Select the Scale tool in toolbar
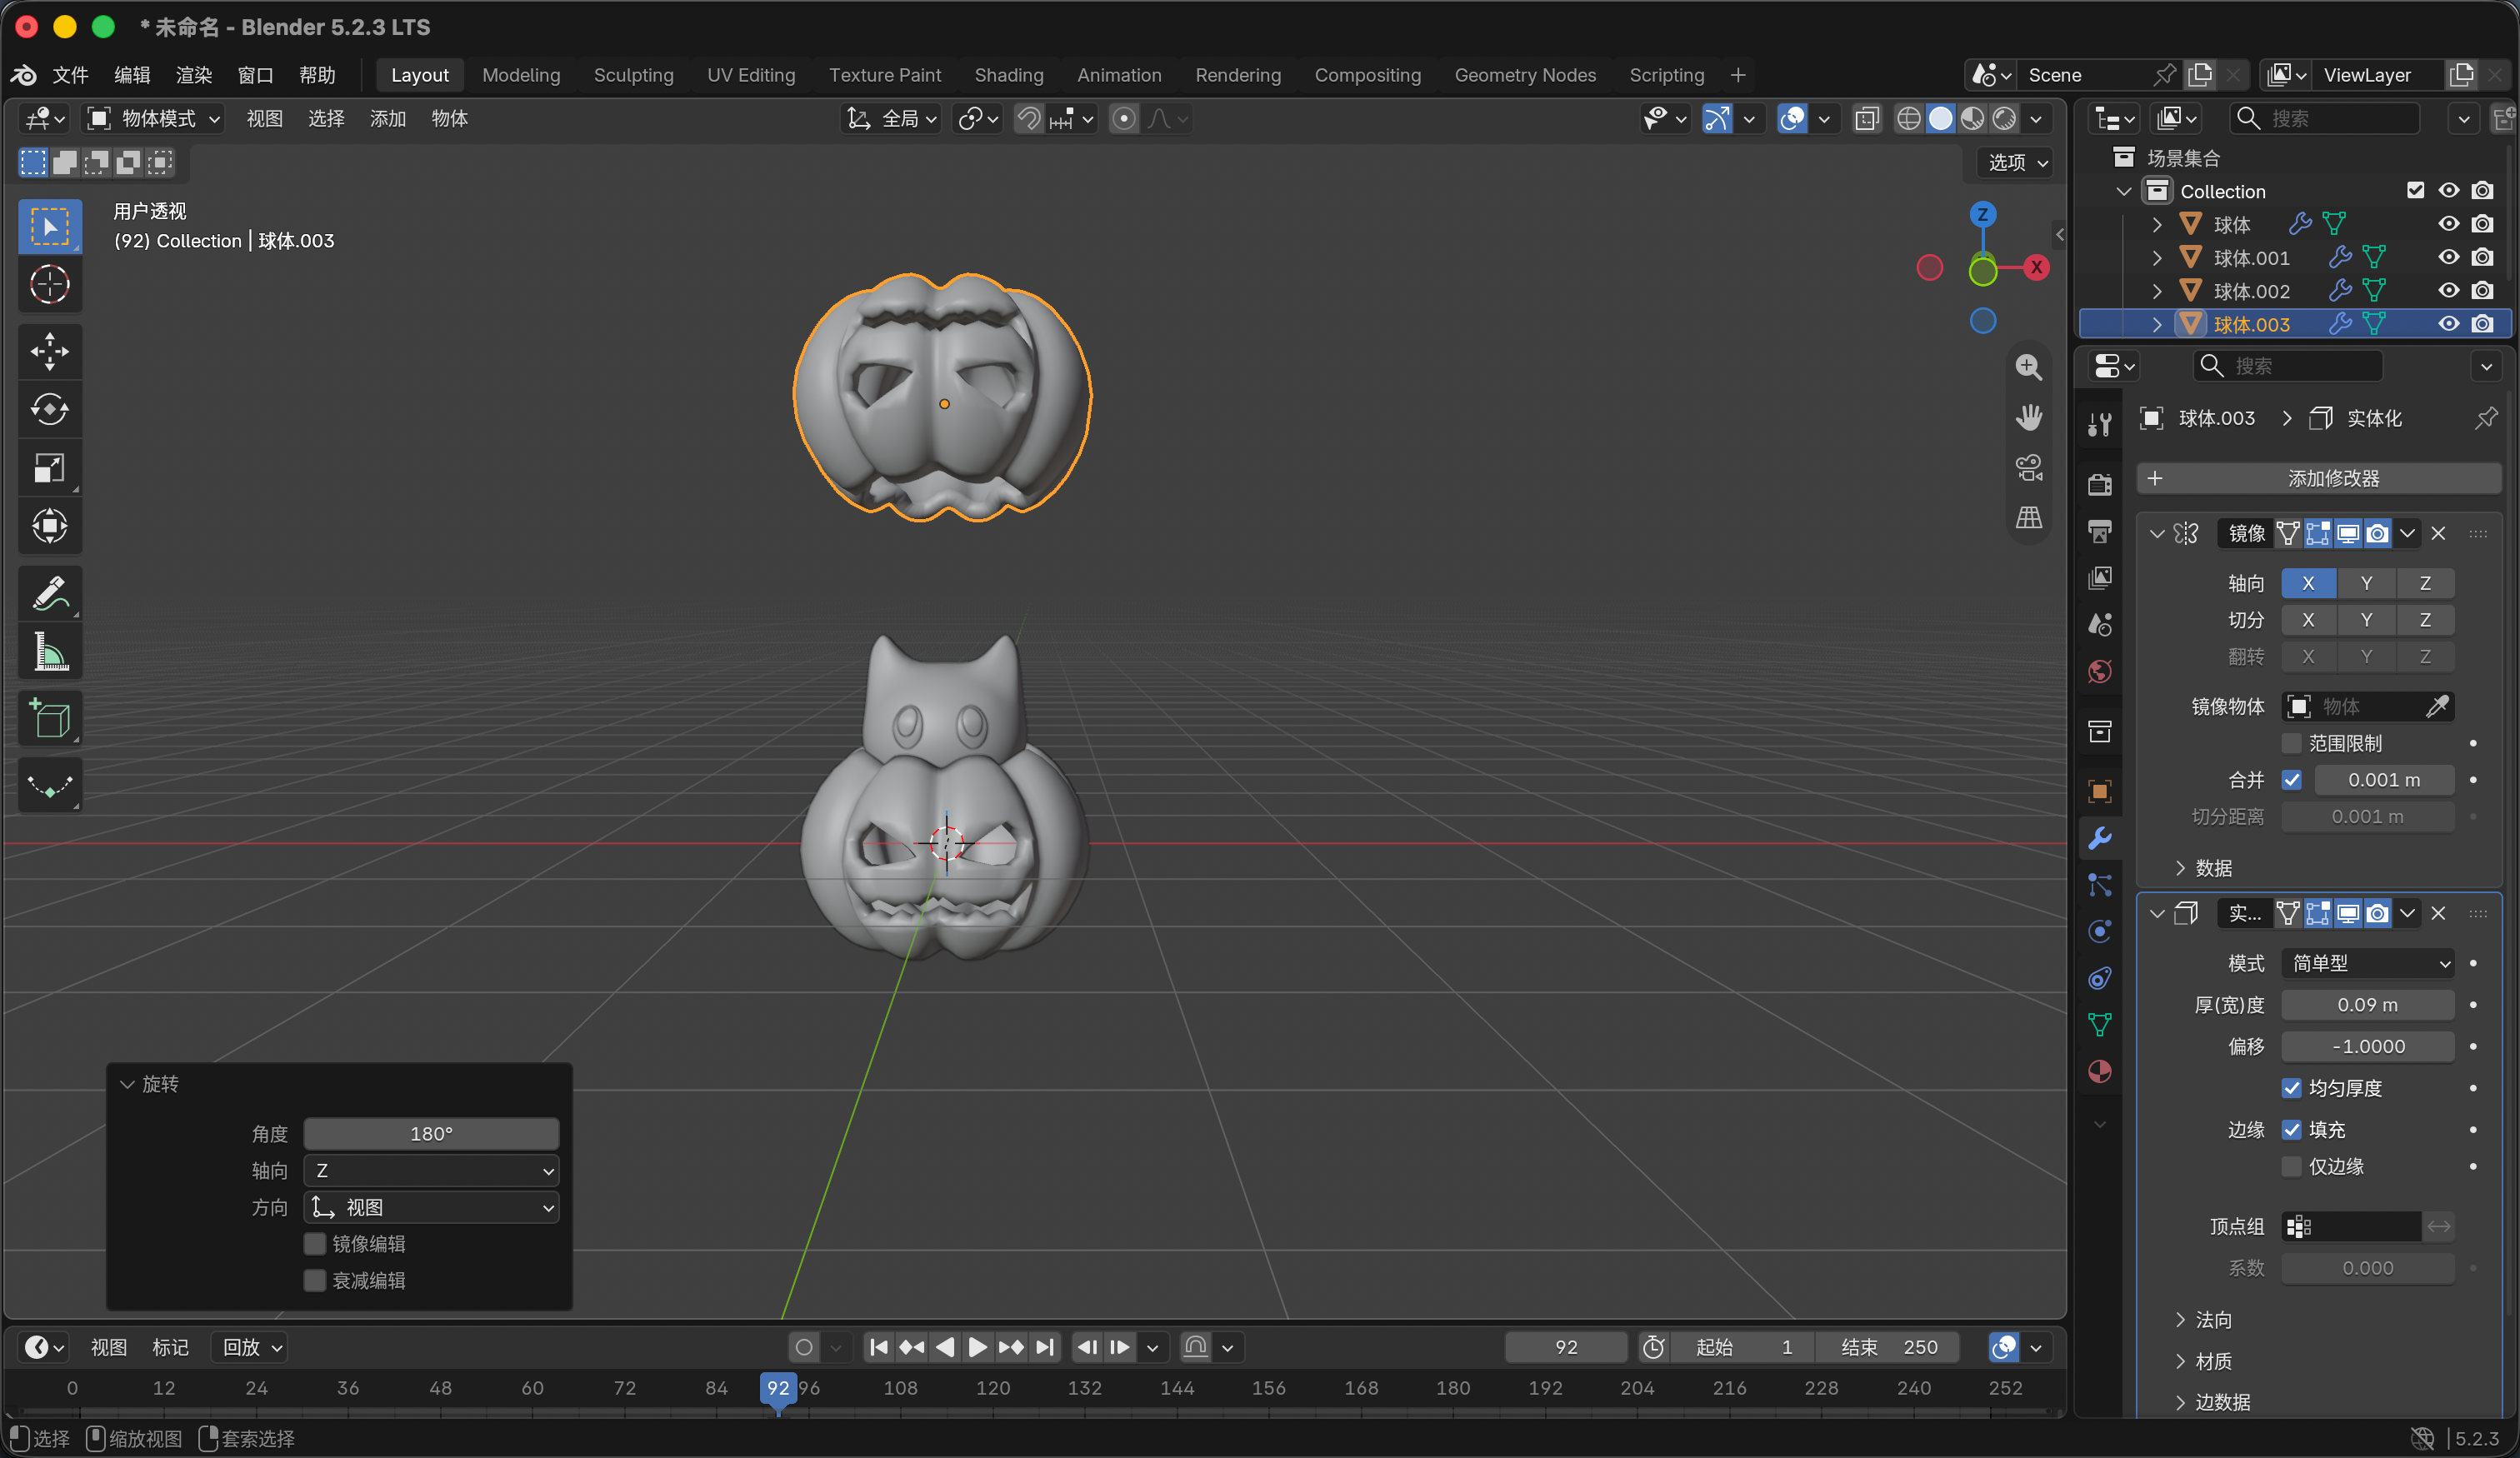Viewport: 2520px width, 1458px height. (x=50, y=468)
